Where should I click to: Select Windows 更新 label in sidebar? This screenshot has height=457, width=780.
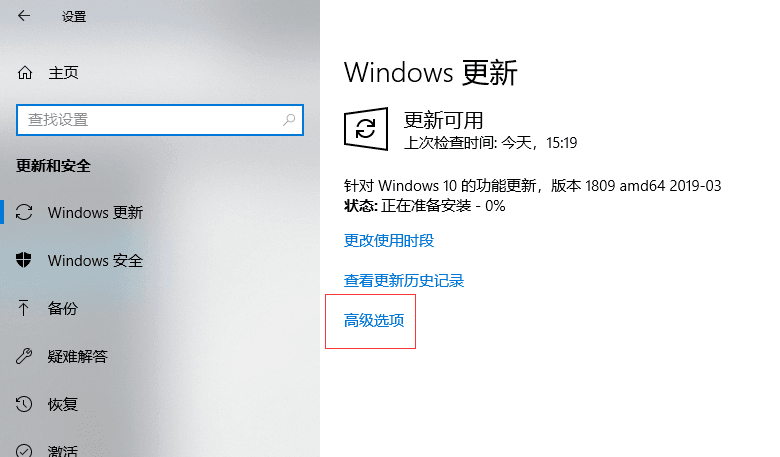pos(96,213)
